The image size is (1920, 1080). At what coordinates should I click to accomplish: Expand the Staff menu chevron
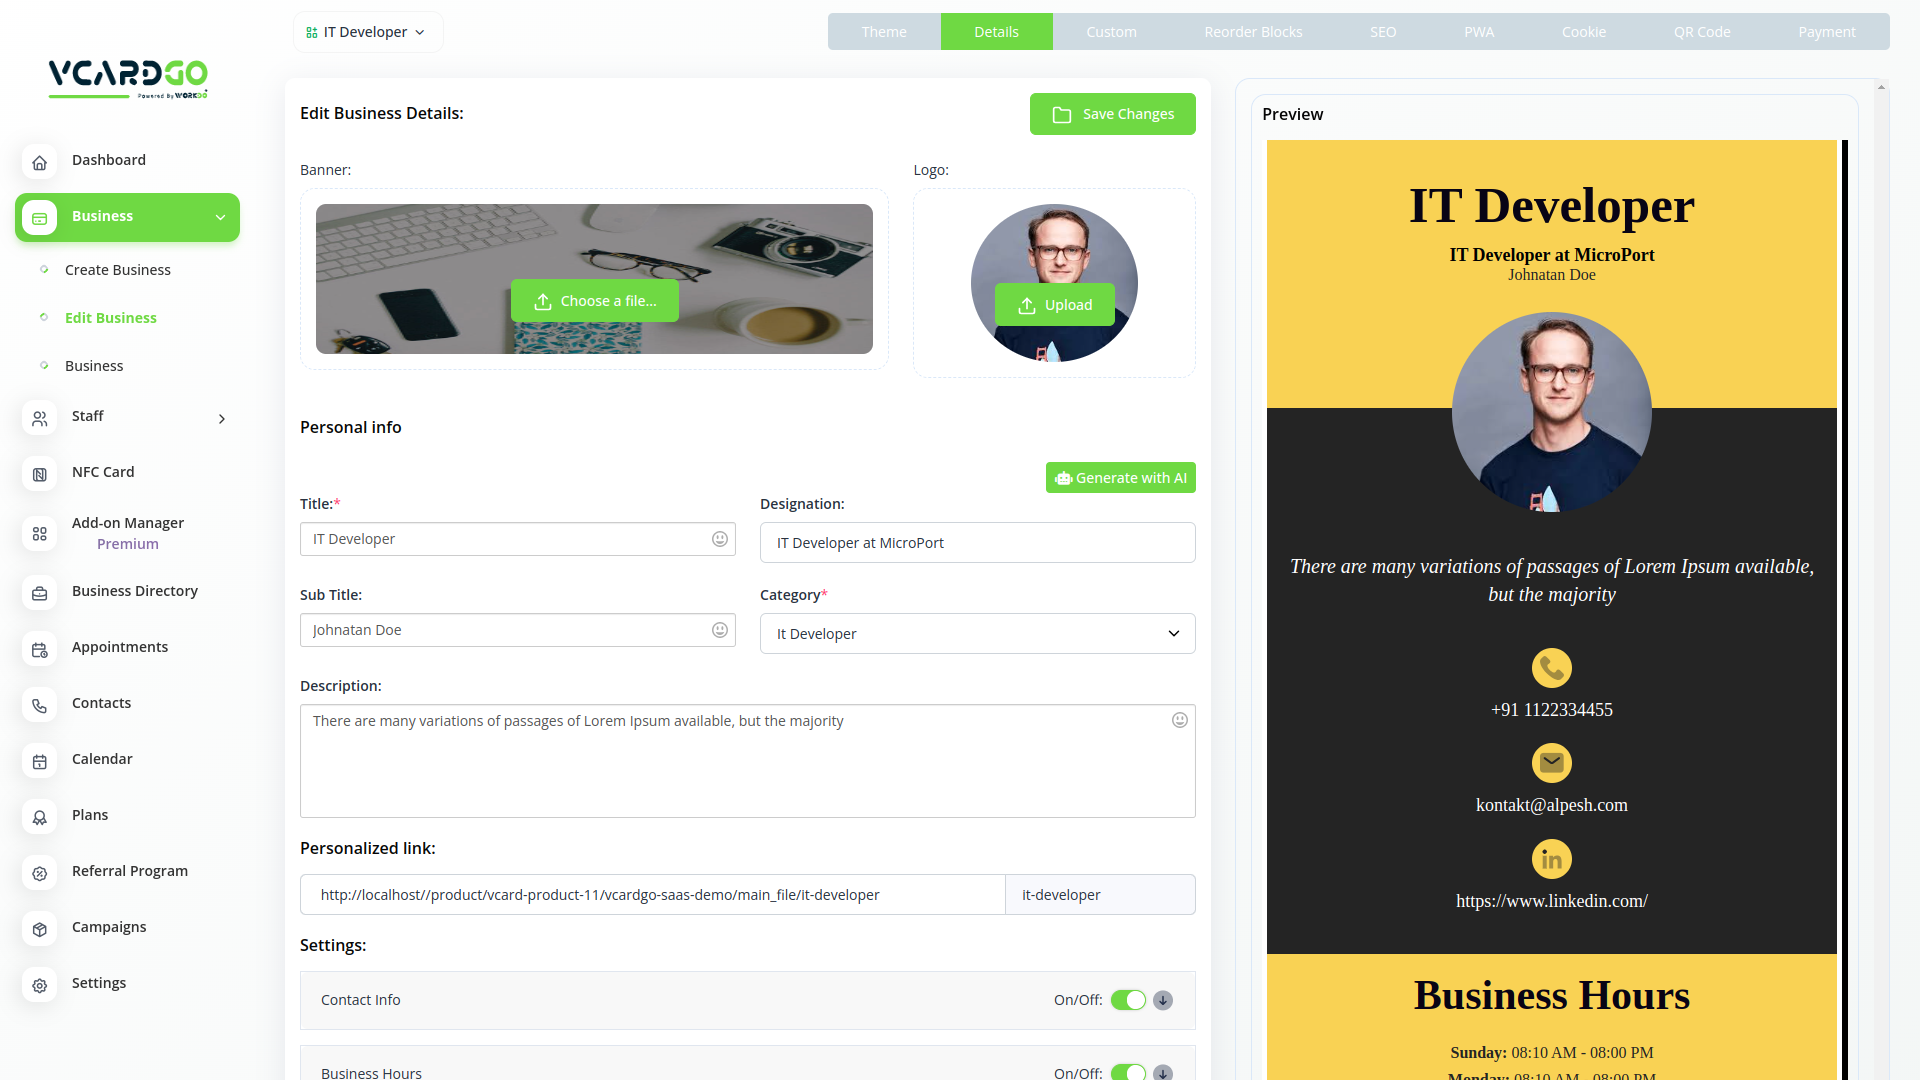pyautogui.click(x=222, y=418)
